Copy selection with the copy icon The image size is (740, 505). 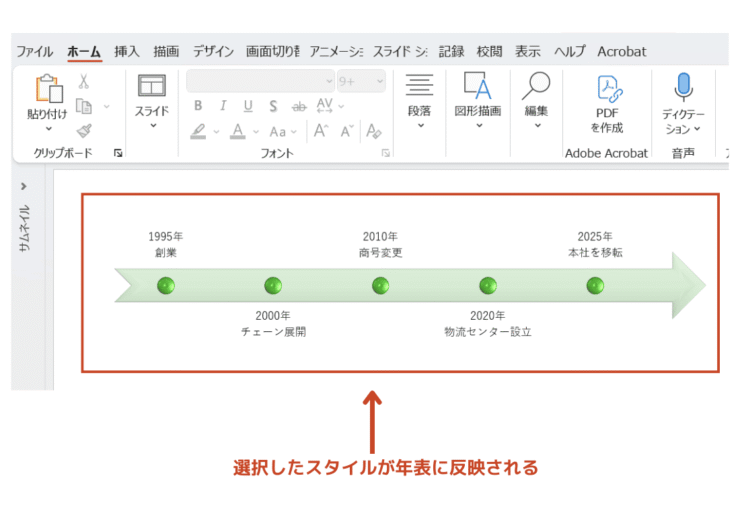click(x=84, y=106)
